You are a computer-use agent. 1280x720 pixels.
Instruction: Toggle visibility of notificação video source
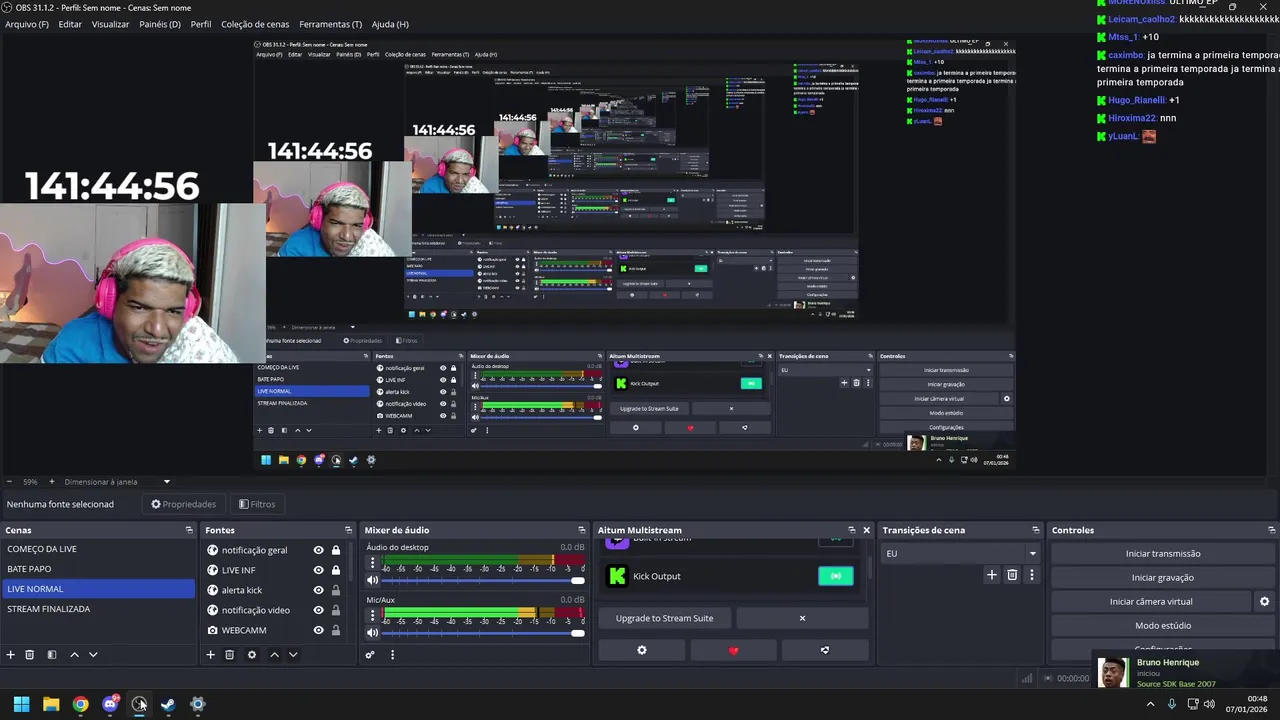click(318, 610)
